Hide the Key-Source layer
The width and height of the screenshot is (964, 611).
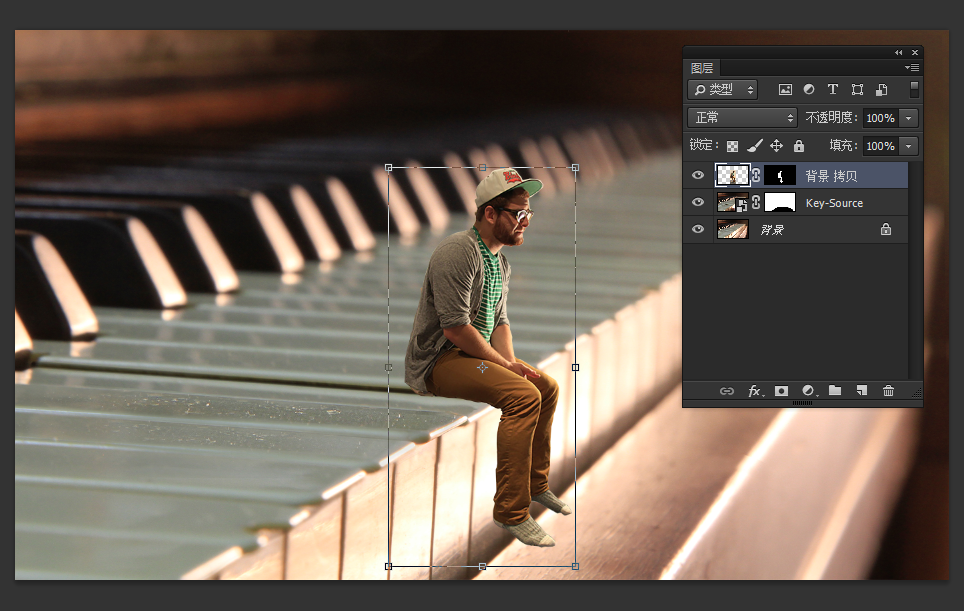coord(698,203)
